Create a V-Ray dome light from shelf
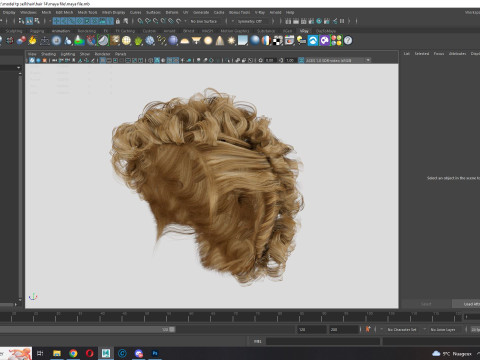This screenshot has width=480, height=360. point(184,41)
